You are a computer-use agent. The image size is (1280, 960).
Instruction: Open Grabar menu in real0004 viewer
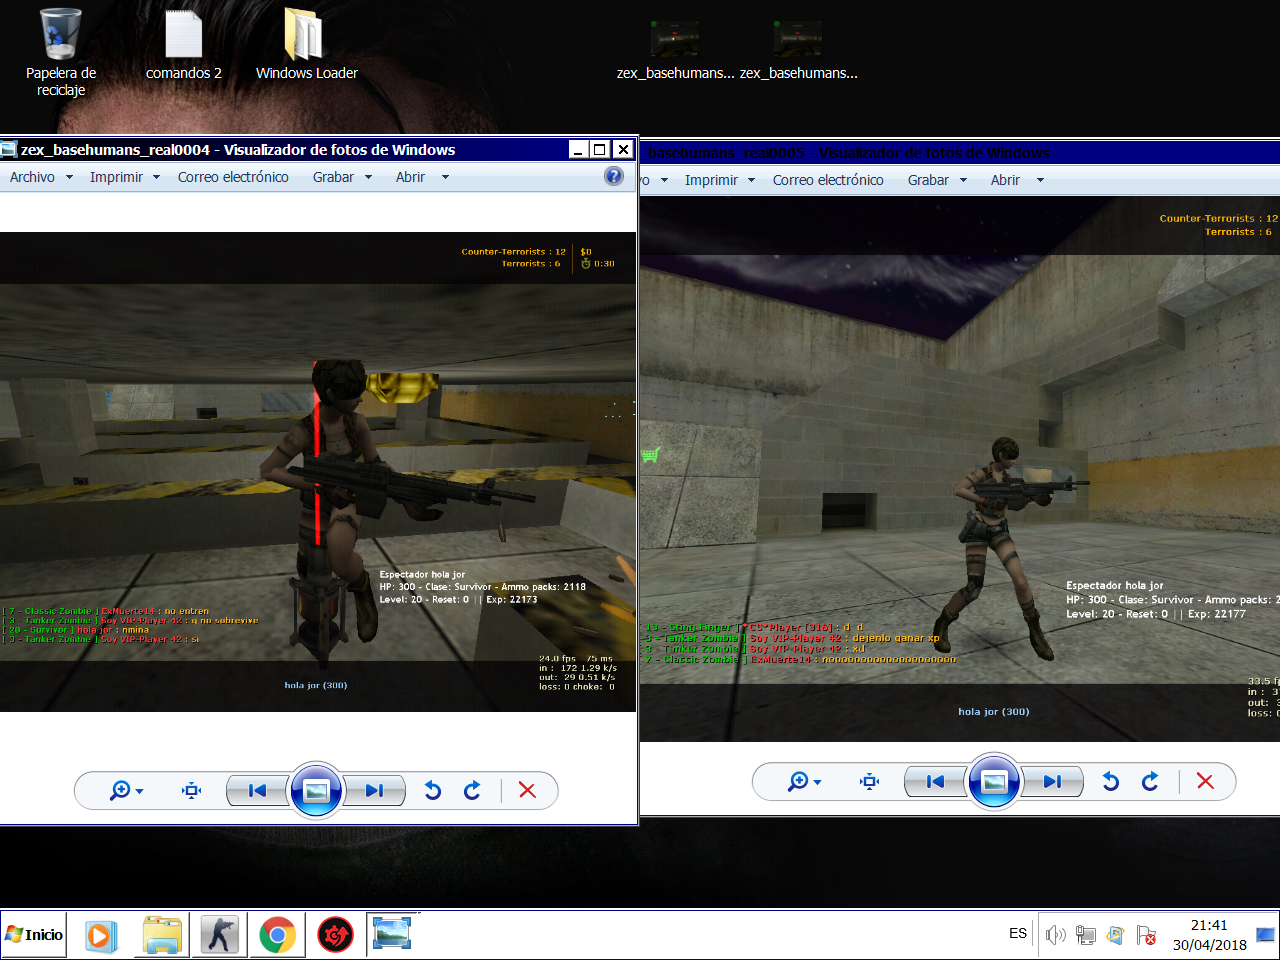(333, 177)
